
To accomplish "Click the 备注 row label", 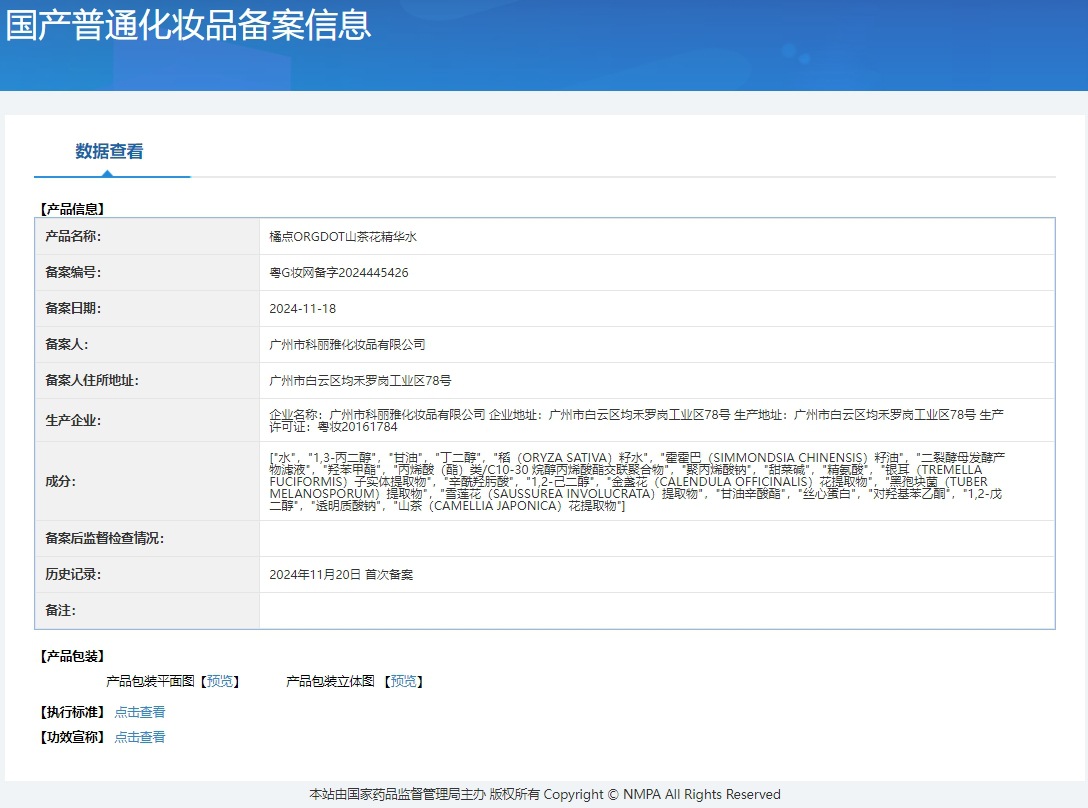I will 60,611.
